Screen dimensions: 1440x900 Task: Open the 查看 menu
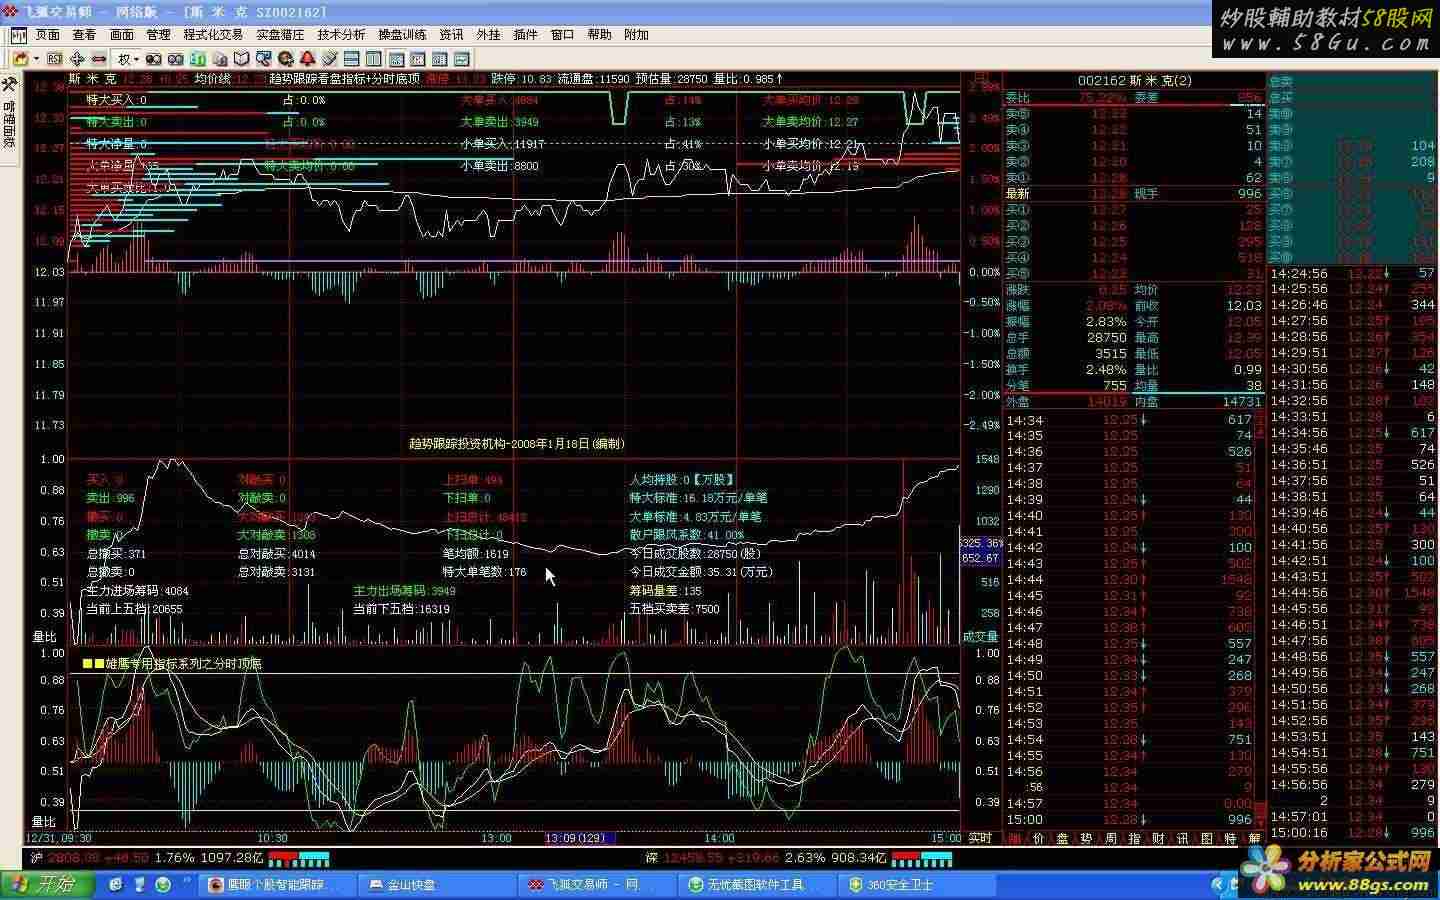click(84, 35)
